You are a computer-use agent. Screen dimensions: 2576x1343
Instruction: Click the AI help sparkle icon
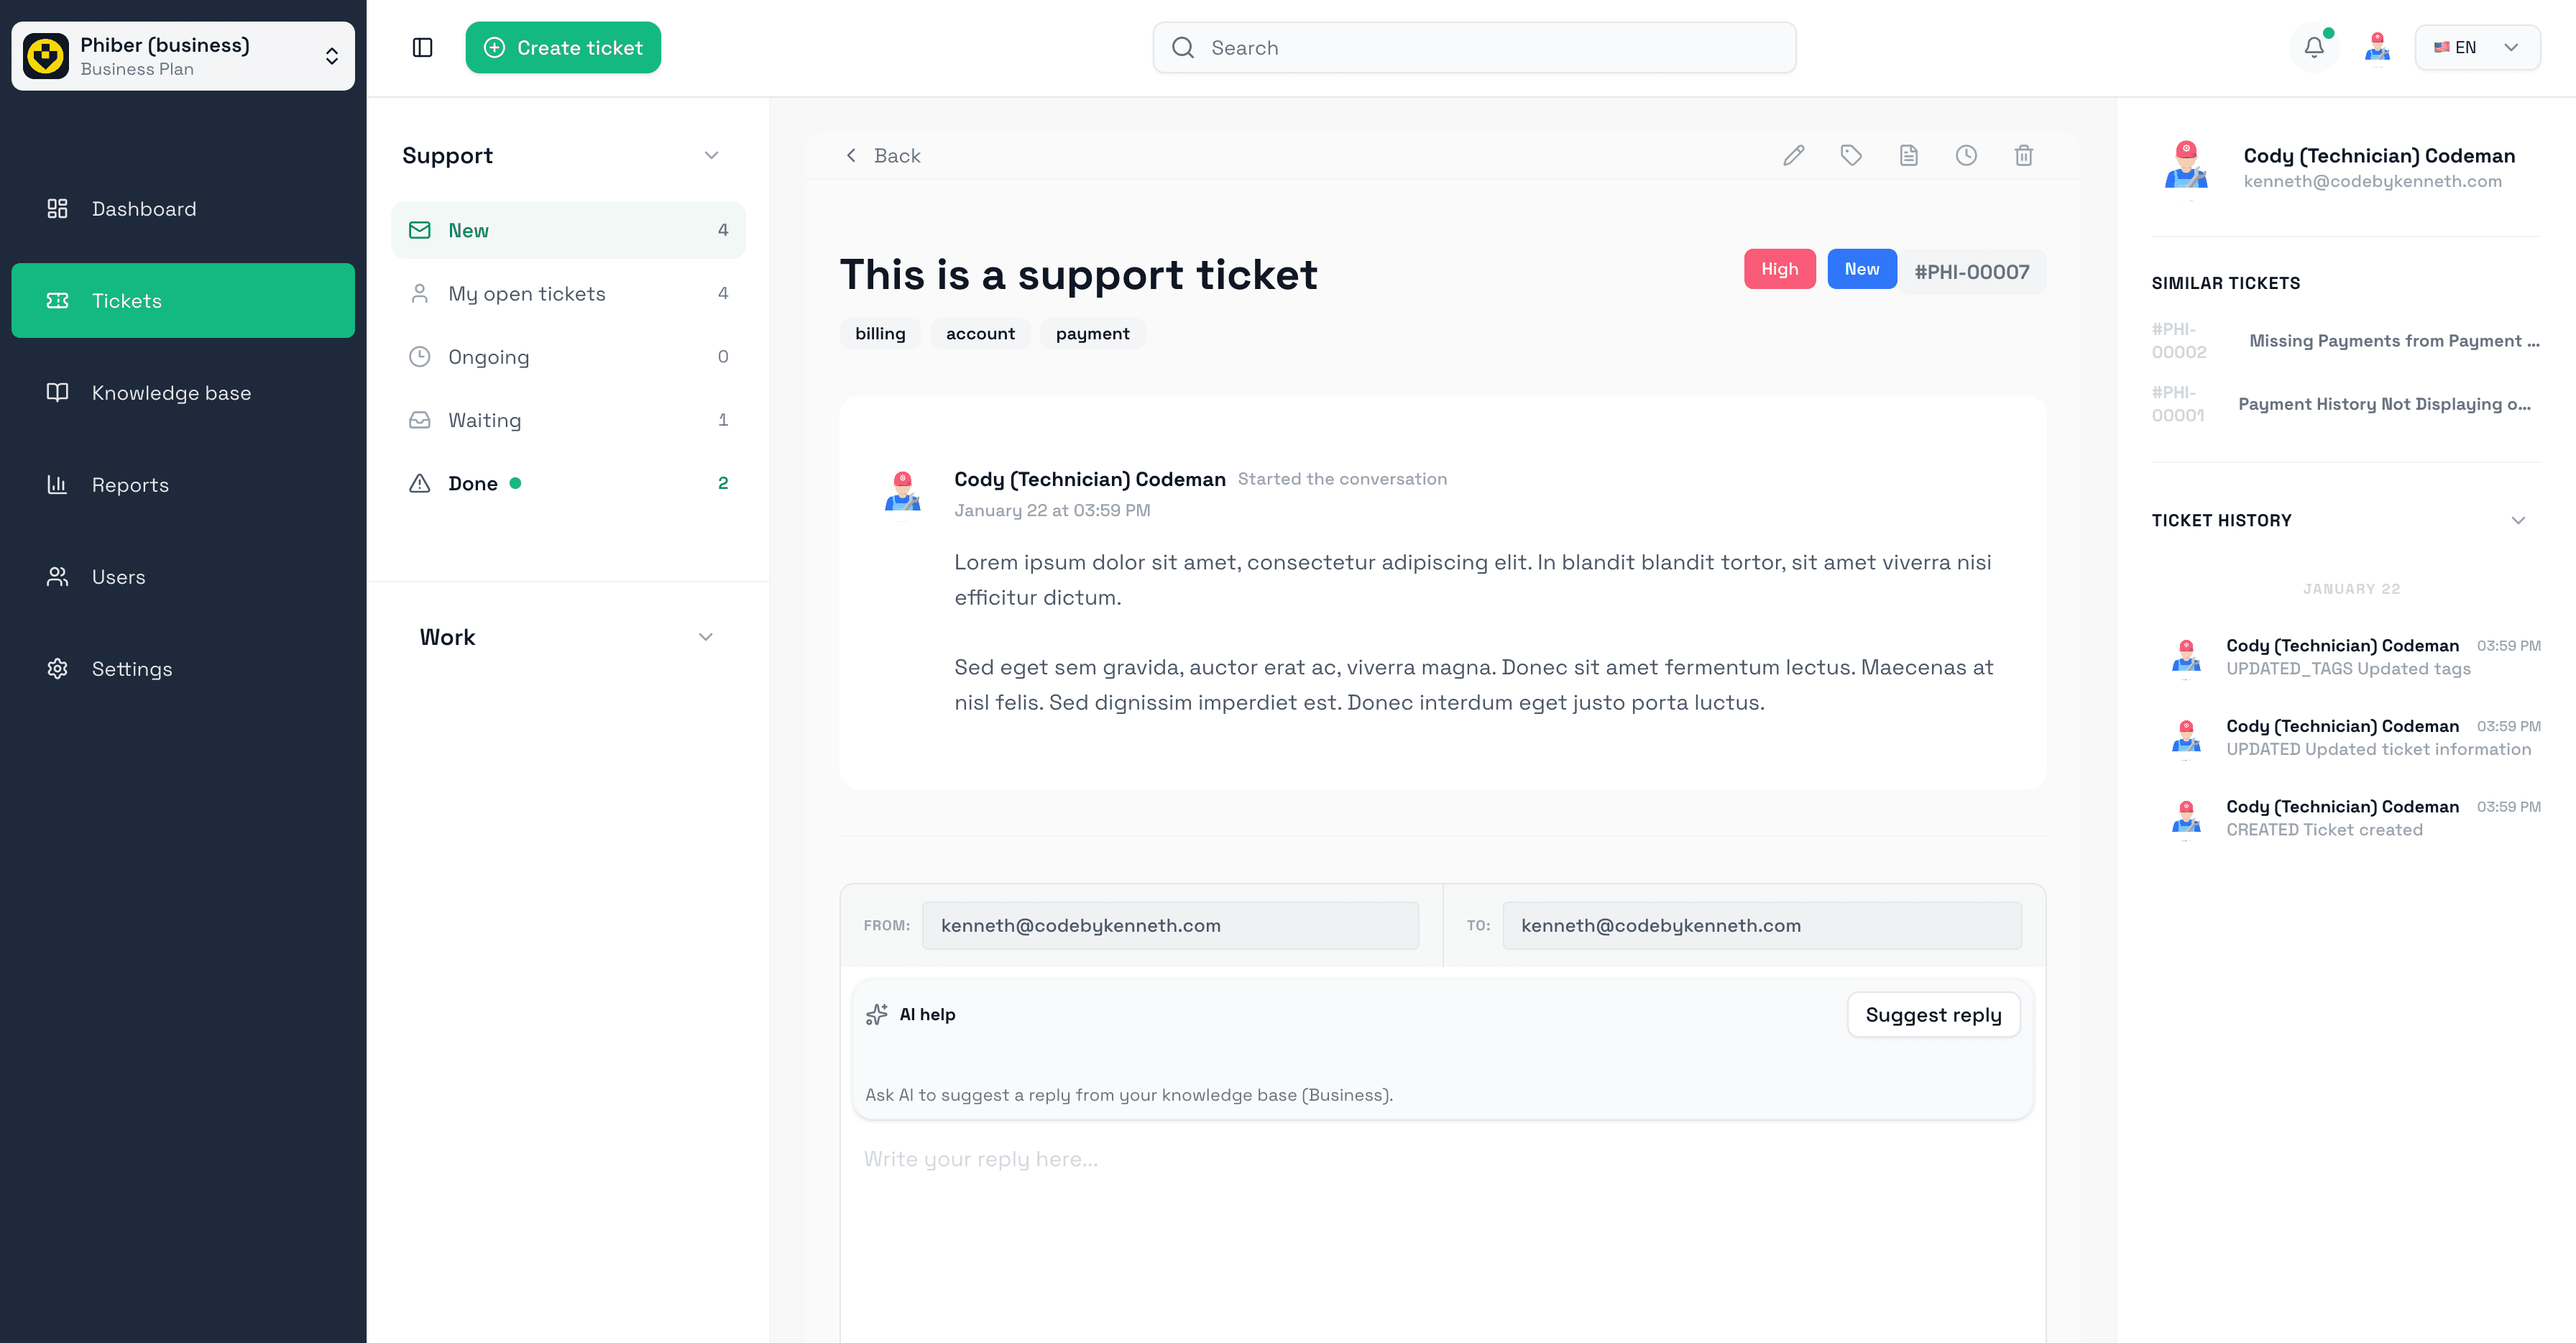tap(877, 1014)
